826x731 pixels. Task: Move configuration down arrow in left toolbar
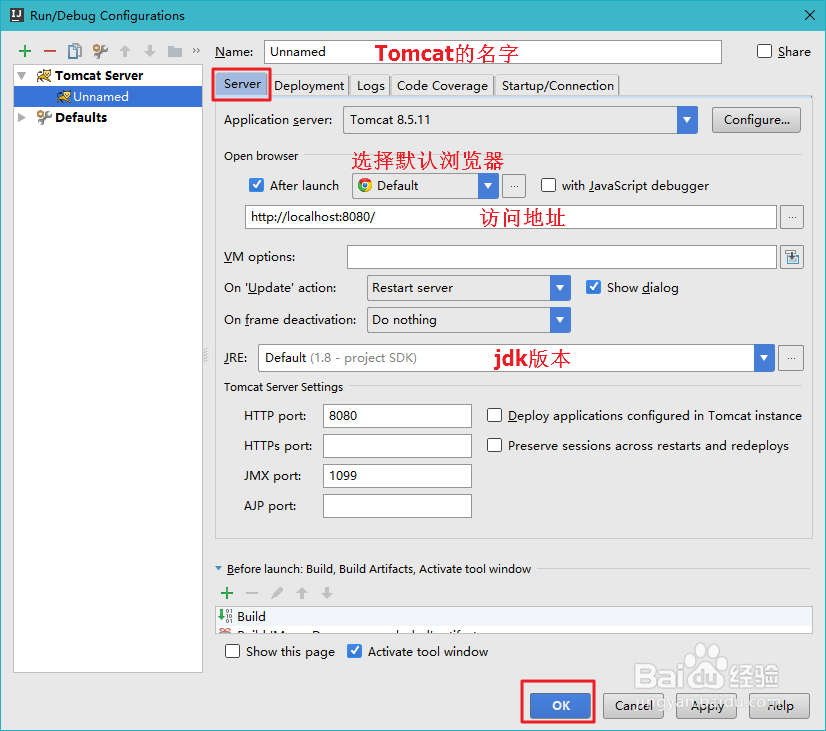tap(150, 51)
